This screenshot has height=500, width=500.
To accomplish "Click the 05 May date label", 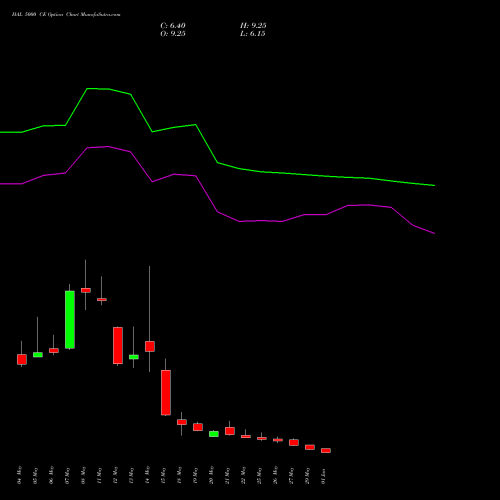I will tap(35, 475).
